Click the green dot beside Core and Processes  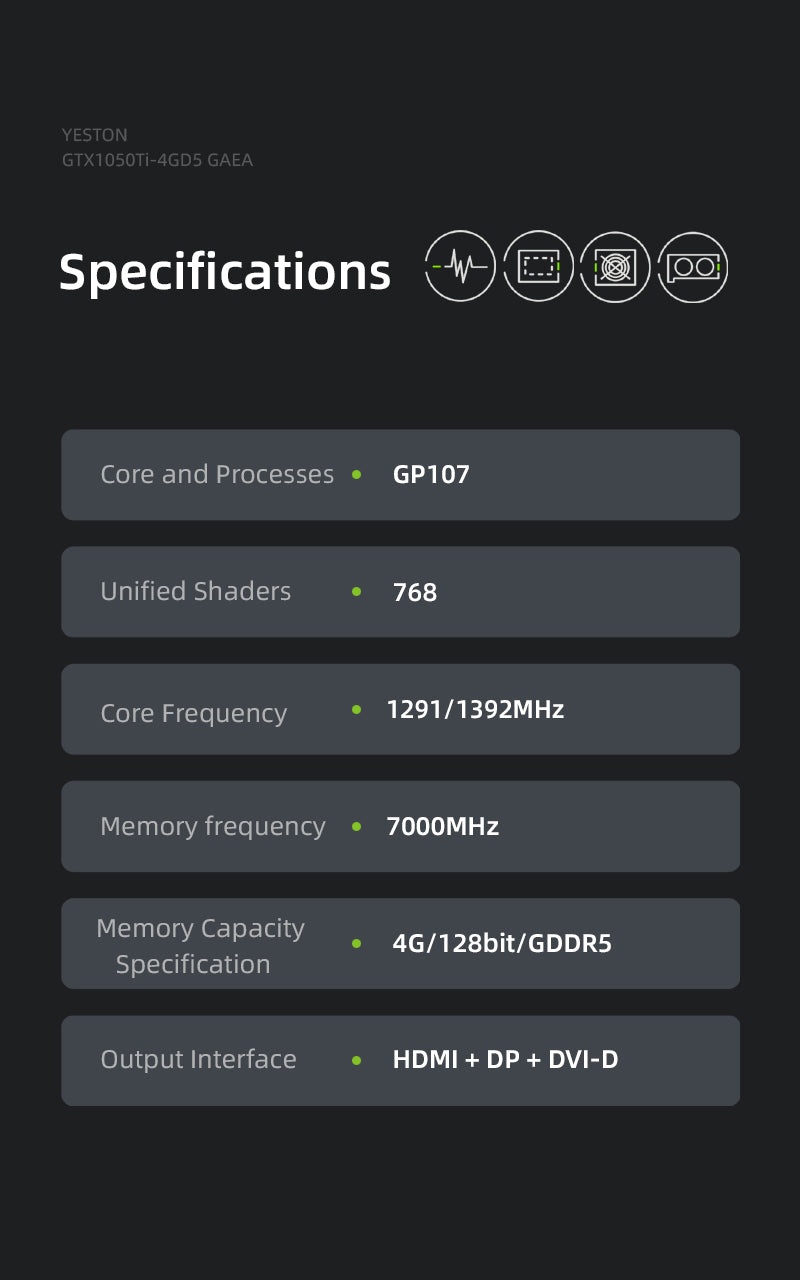tap(357, 475)
